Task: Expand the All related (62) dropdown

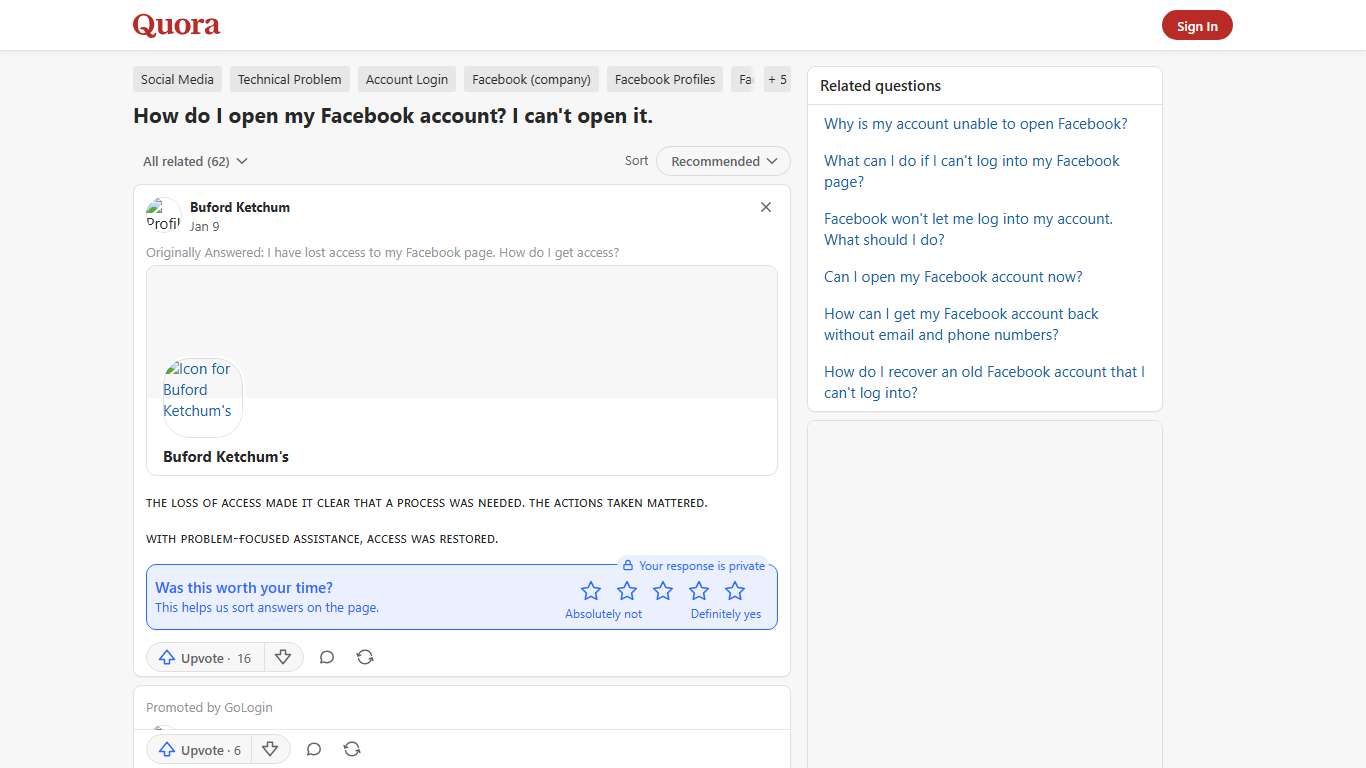Action: click(194, 161)
